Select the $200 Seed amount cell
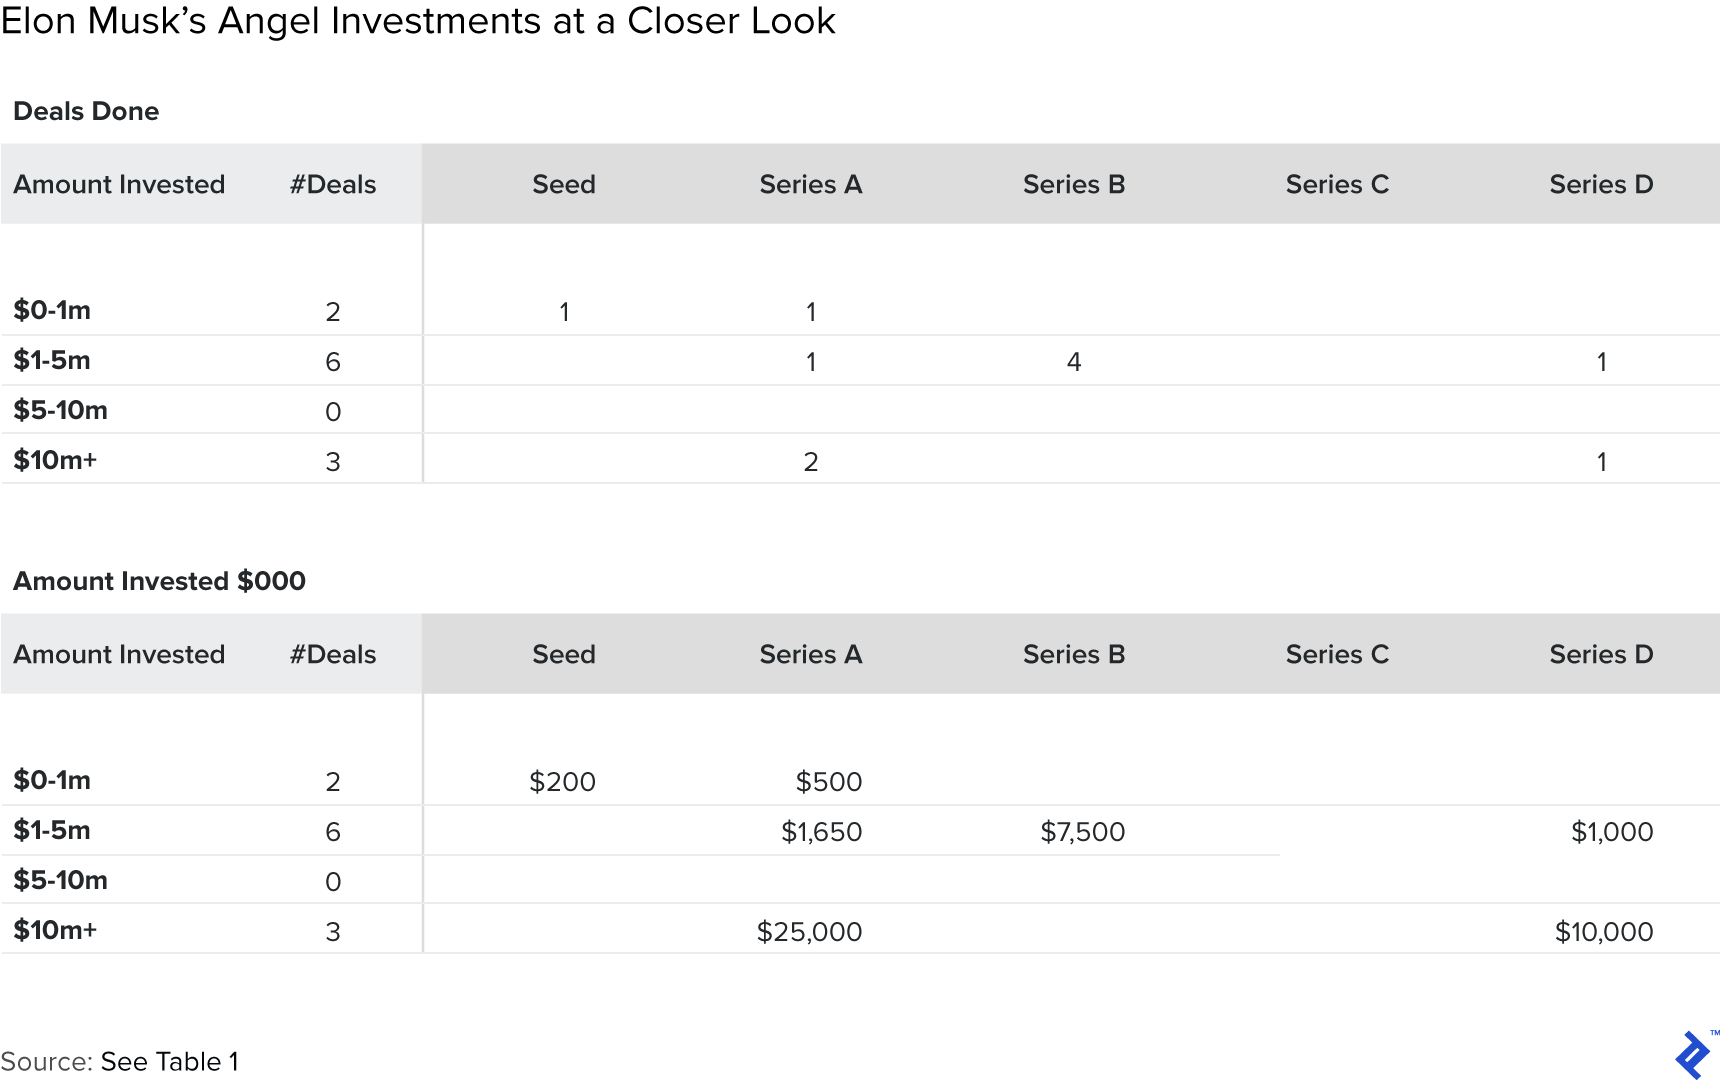This screenshot has width=1720, height=1080. pyautogui.click(x=562, y=782)
